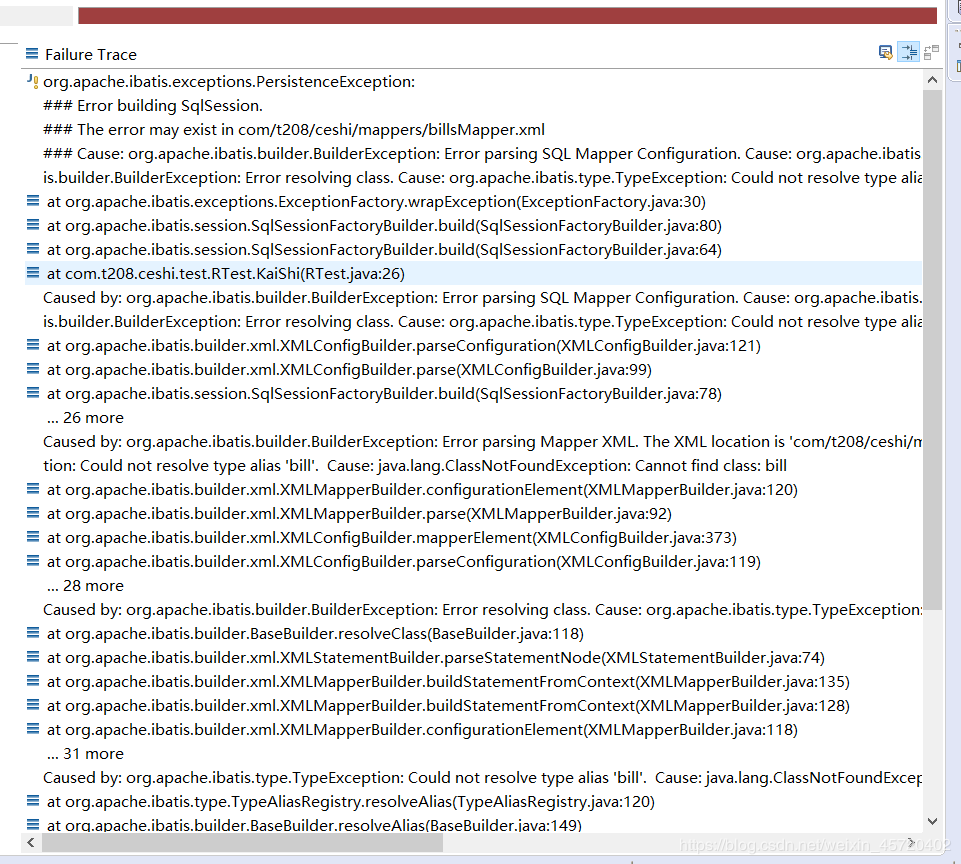Screen dimensions: 961x864
Task: Select line ExceptionFactory.wrapException(ExceptionFactory.java:30)
Action: (376, 202)
